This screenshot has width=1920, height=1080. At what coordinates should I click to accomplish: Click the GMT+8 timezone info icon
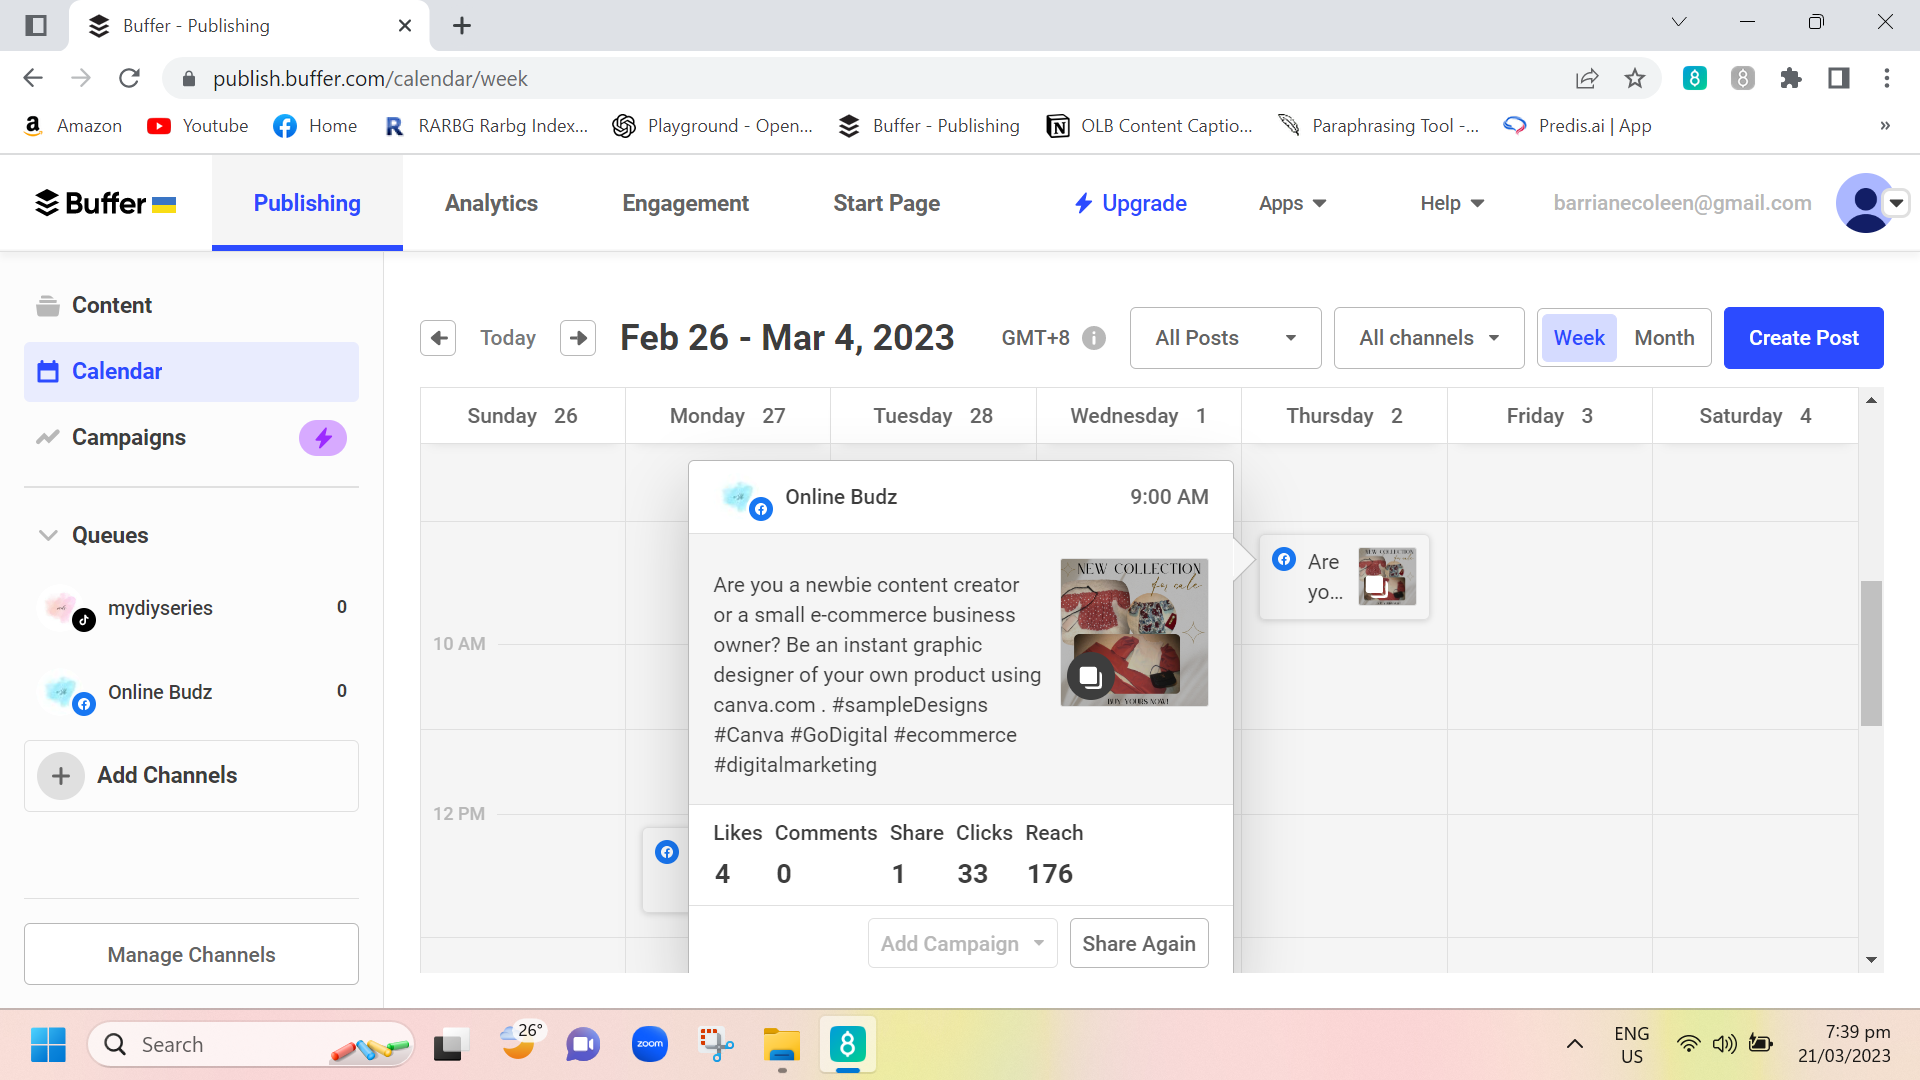(1094, 338)
